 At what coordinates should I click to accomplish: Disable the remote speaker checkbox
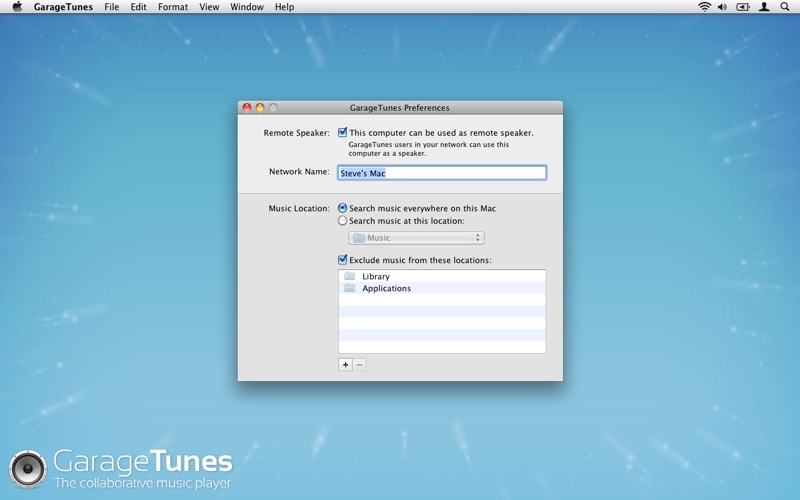coord(343,132)
